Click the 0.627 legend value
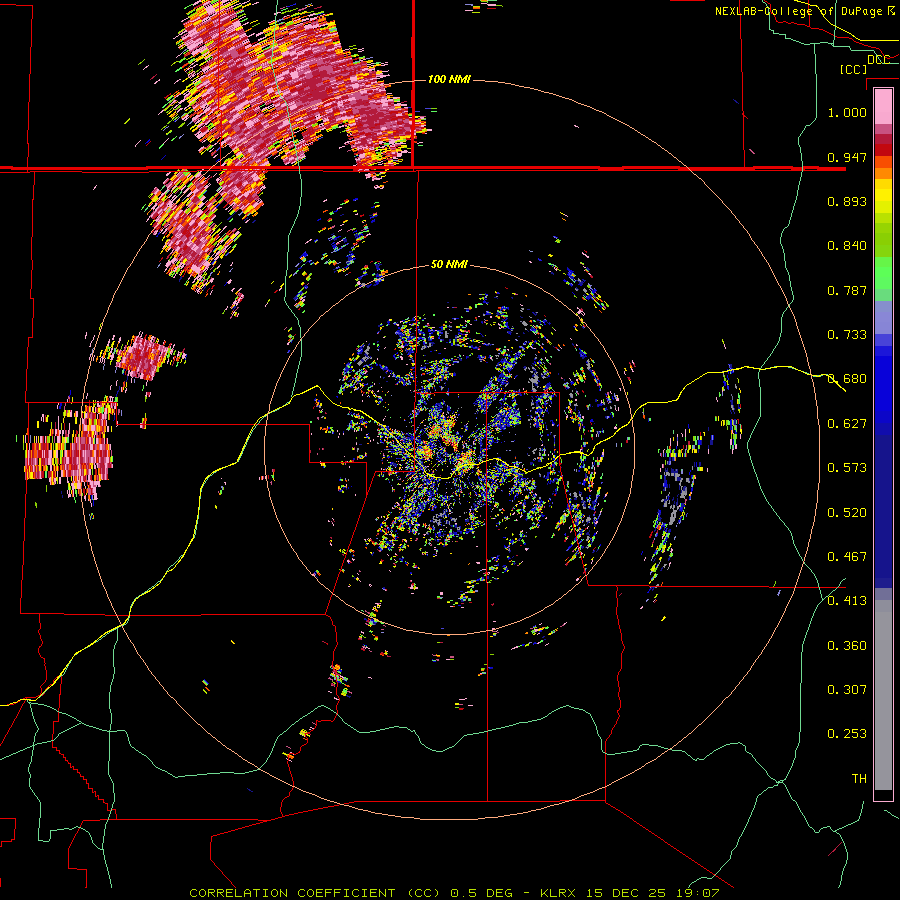Image resolution: width=900 pixels, height=900 pixels. 847,424
